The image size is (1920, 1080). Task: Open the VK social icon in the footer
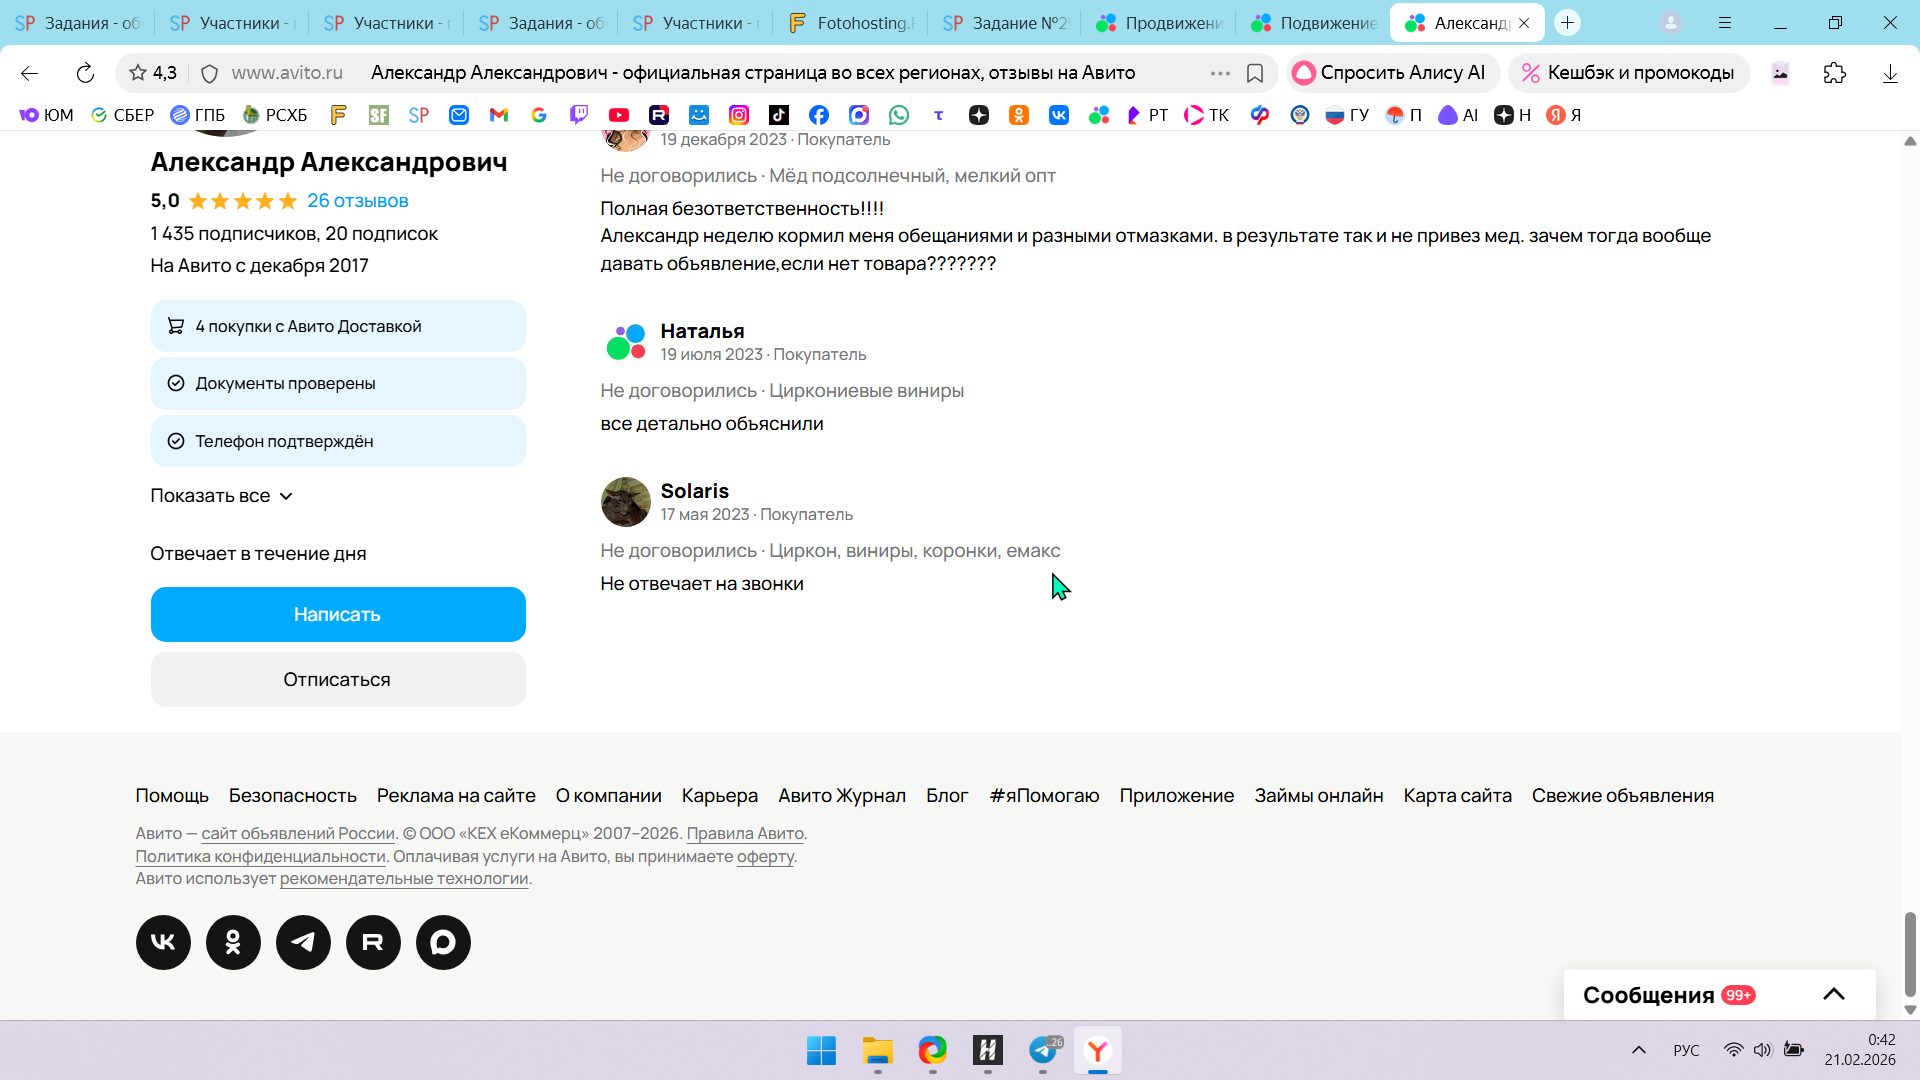163,942
